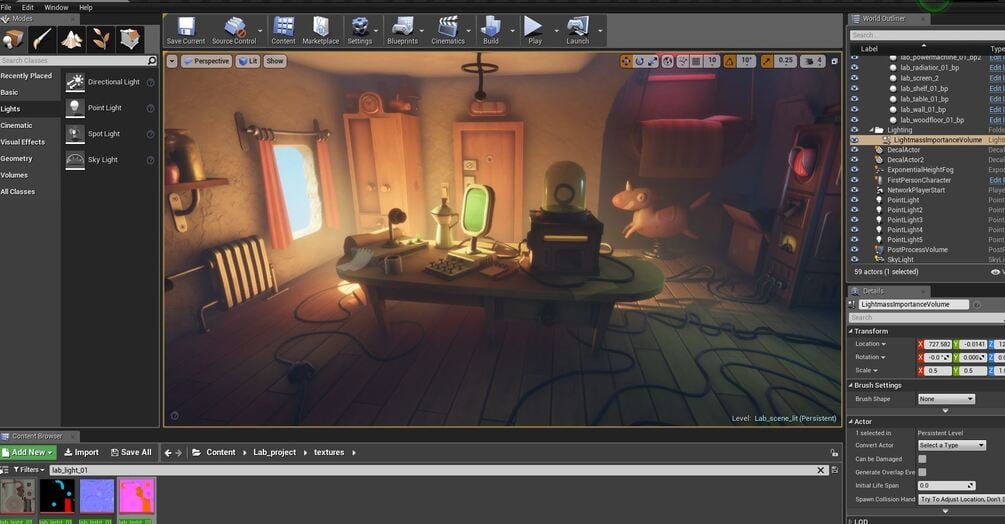Open the File menu
The width and height of the screenshot is (1005, 524).
pos(6,8)
